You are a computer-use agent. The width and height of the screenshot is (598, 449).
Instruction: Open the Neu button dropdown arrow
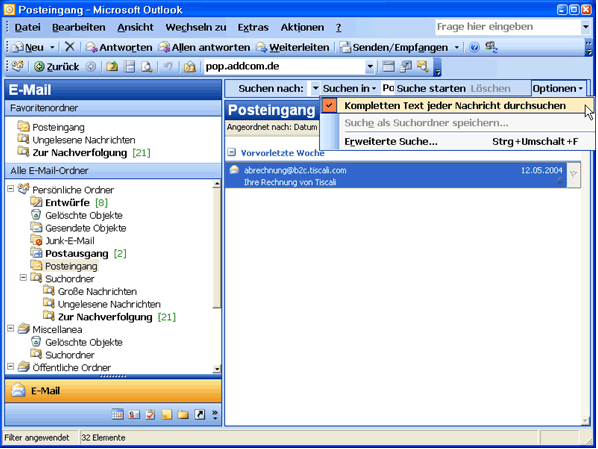[x=52, y=47]
